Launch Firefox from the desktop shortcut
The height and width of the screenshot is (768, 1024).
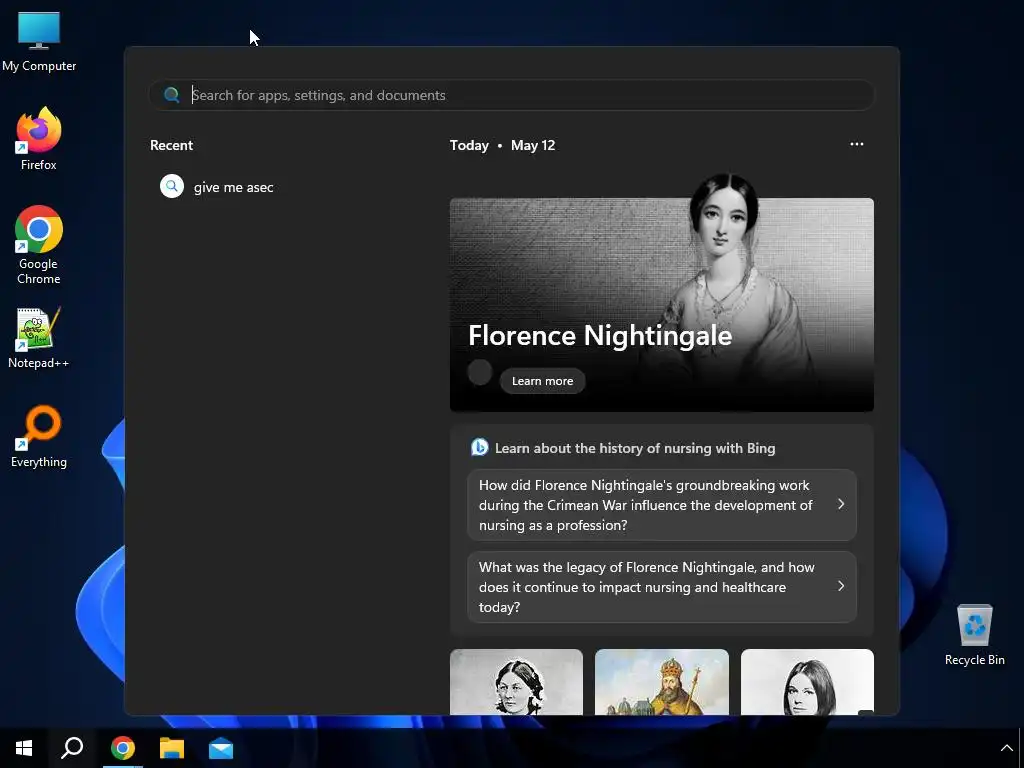[x=39, y=139]
